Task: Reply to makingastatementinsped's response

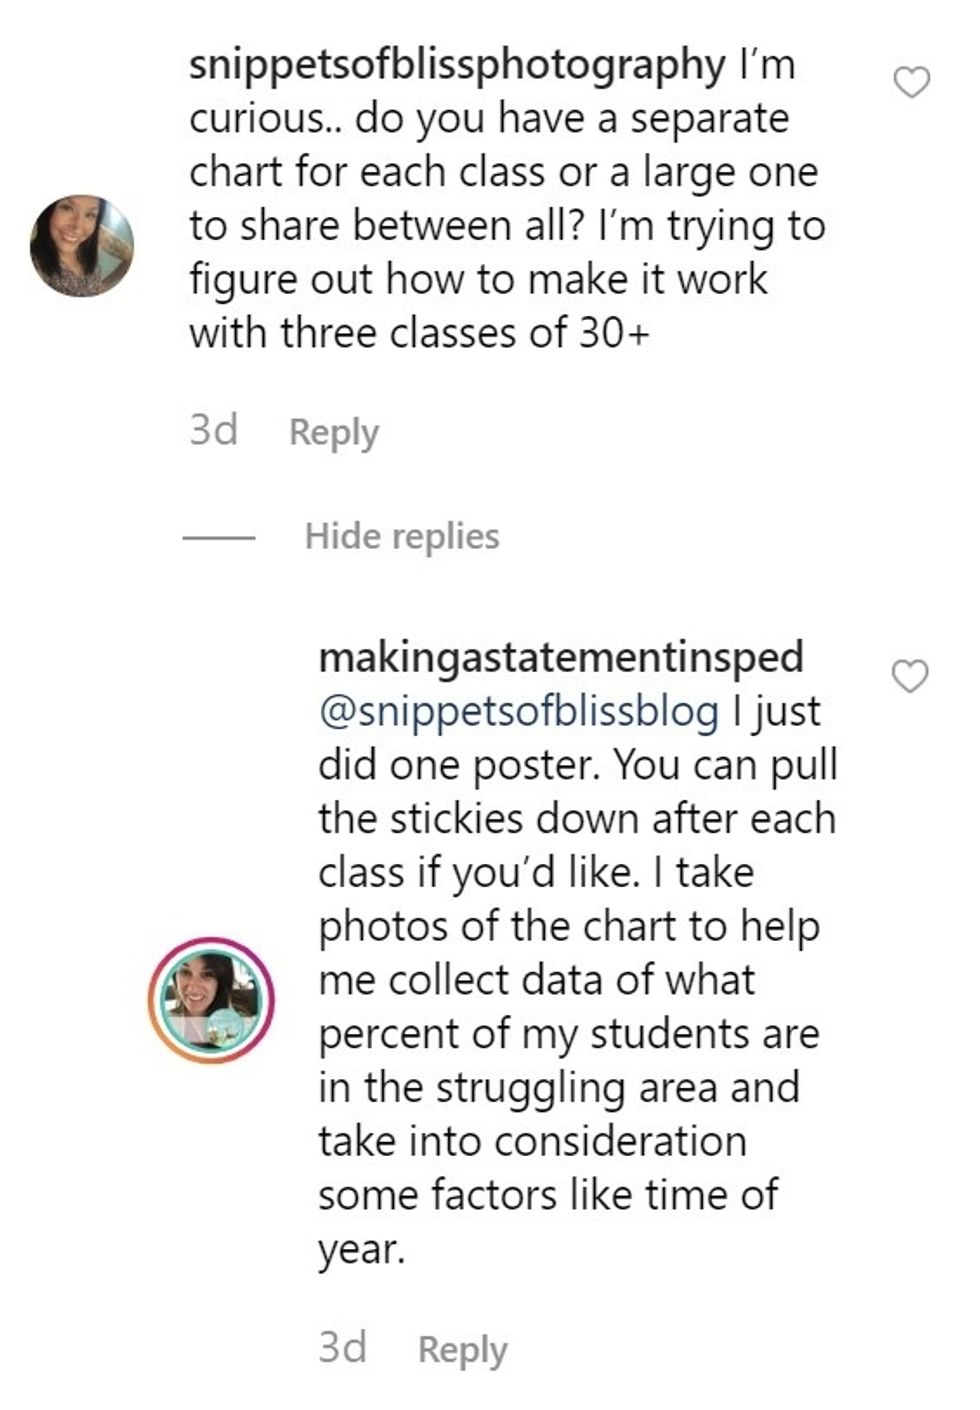Action: click(462, 1349)
